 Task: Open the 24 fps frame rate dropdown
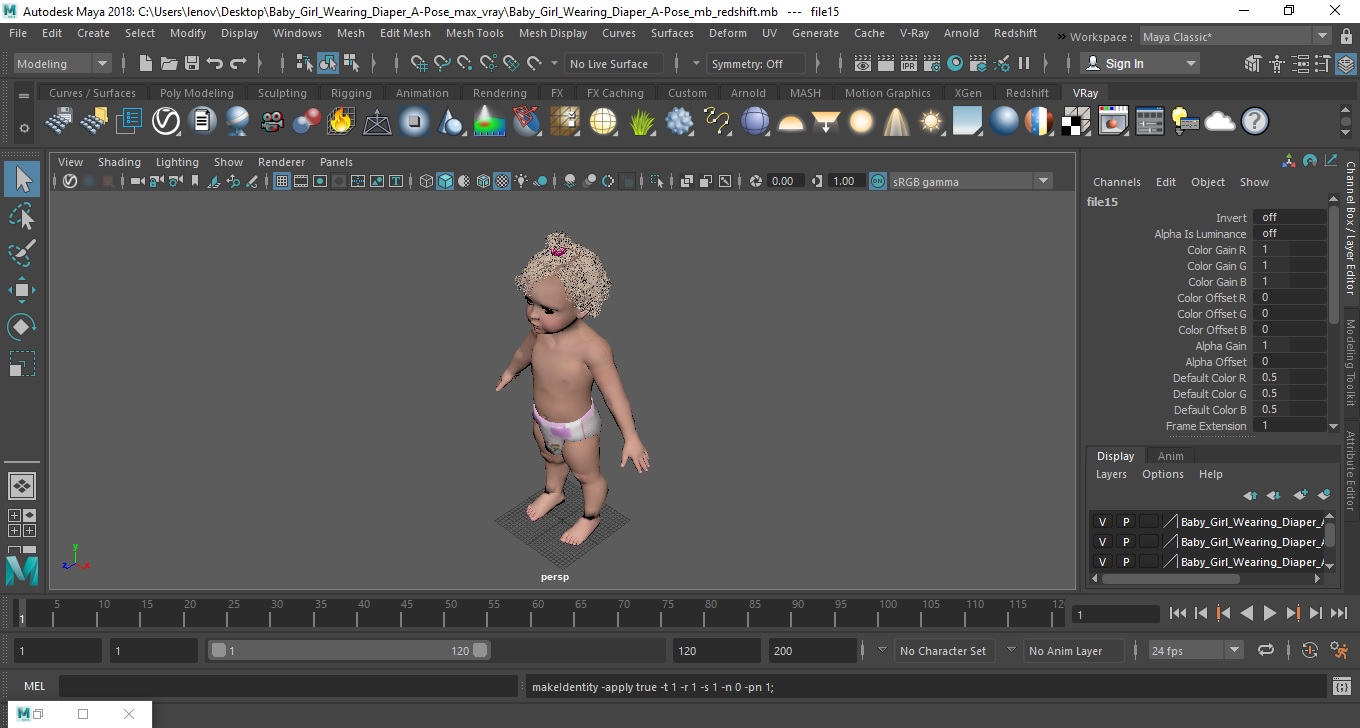coord(1196,650)
